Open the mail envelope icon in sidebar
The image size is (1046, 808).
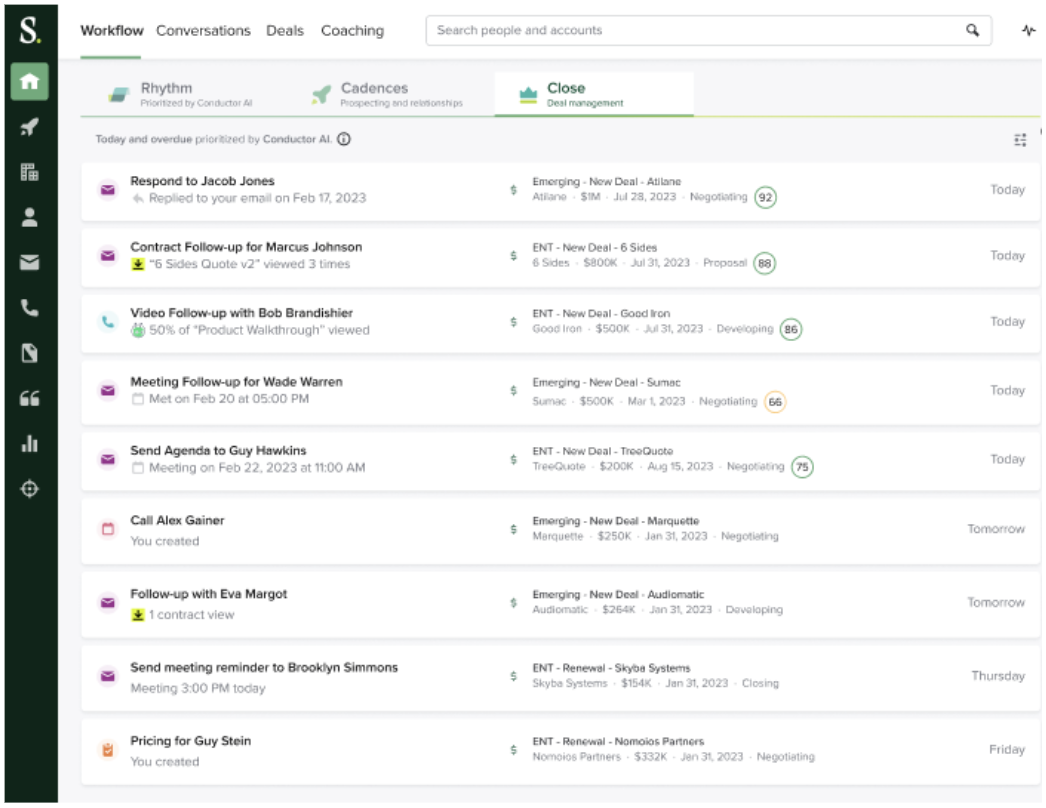point(29,262)
